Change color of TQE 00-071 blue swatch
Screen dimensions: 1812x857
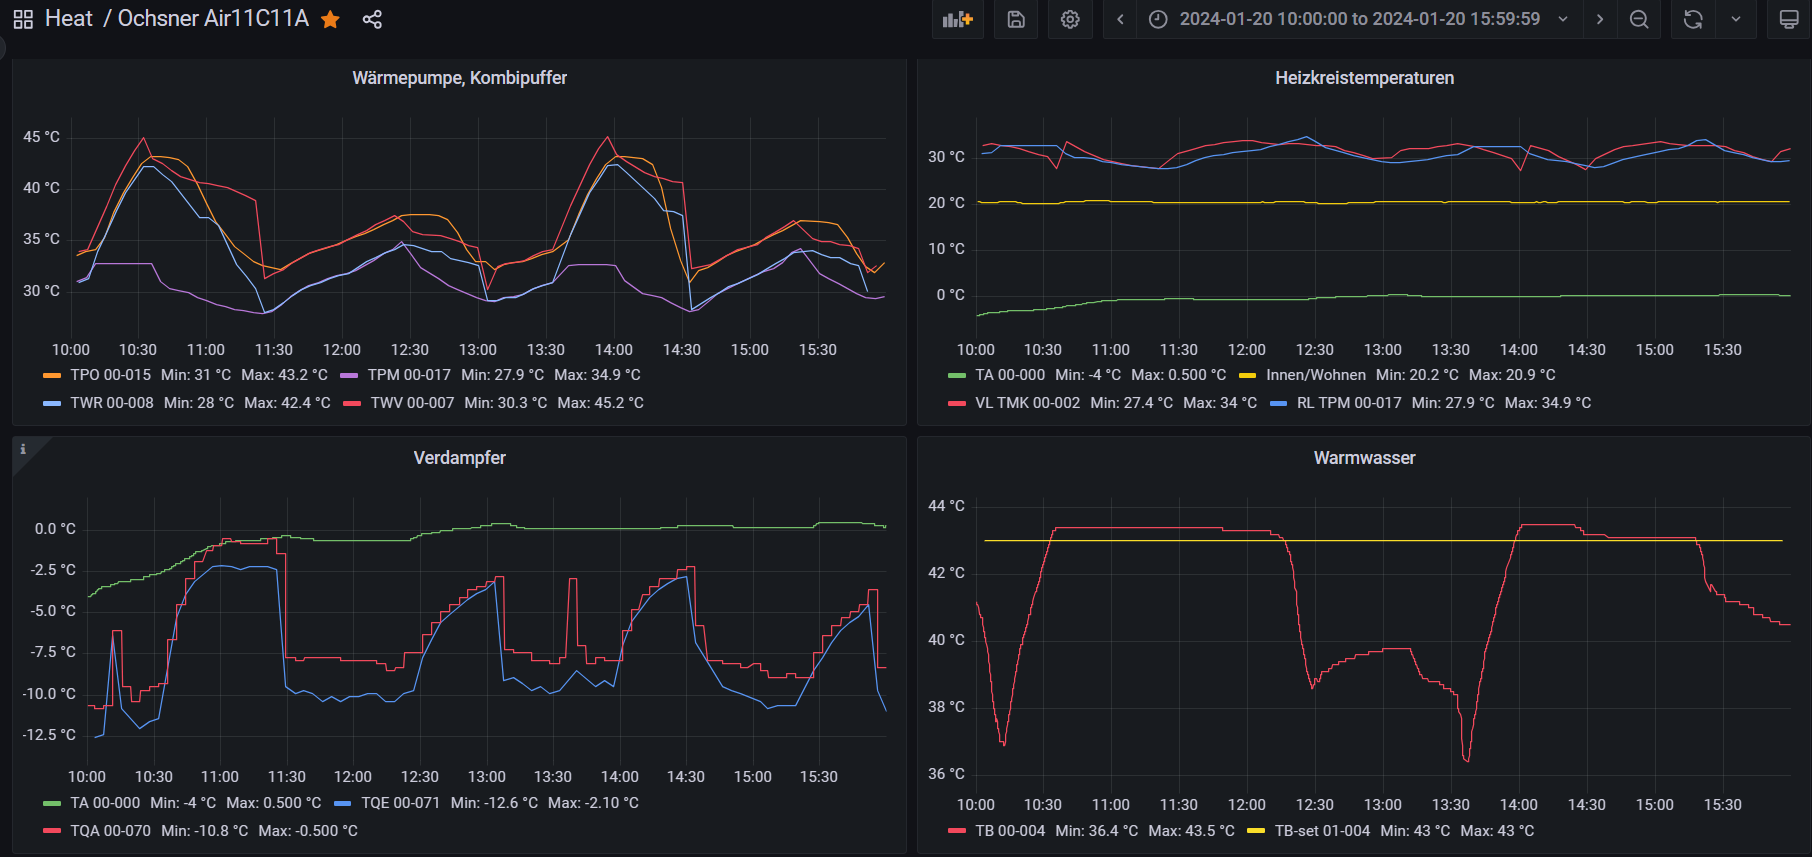343,804
